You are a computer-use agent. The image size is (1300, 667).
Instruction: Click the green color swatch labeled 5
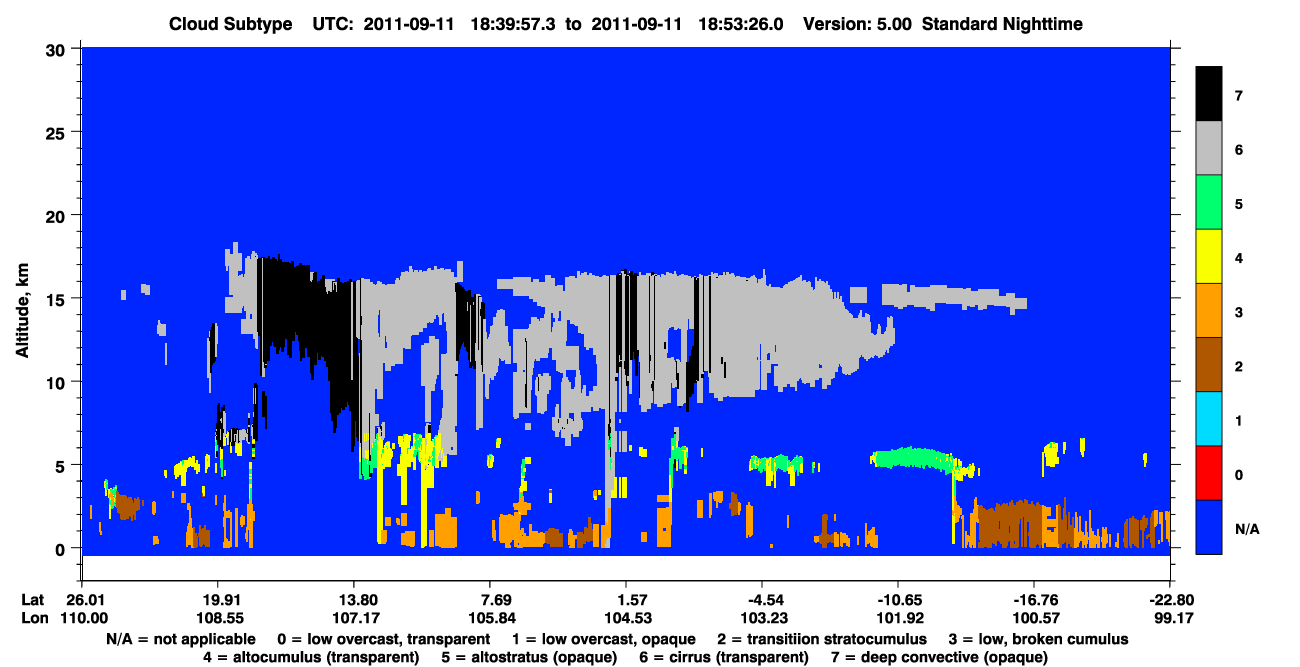click(1209, 202)
